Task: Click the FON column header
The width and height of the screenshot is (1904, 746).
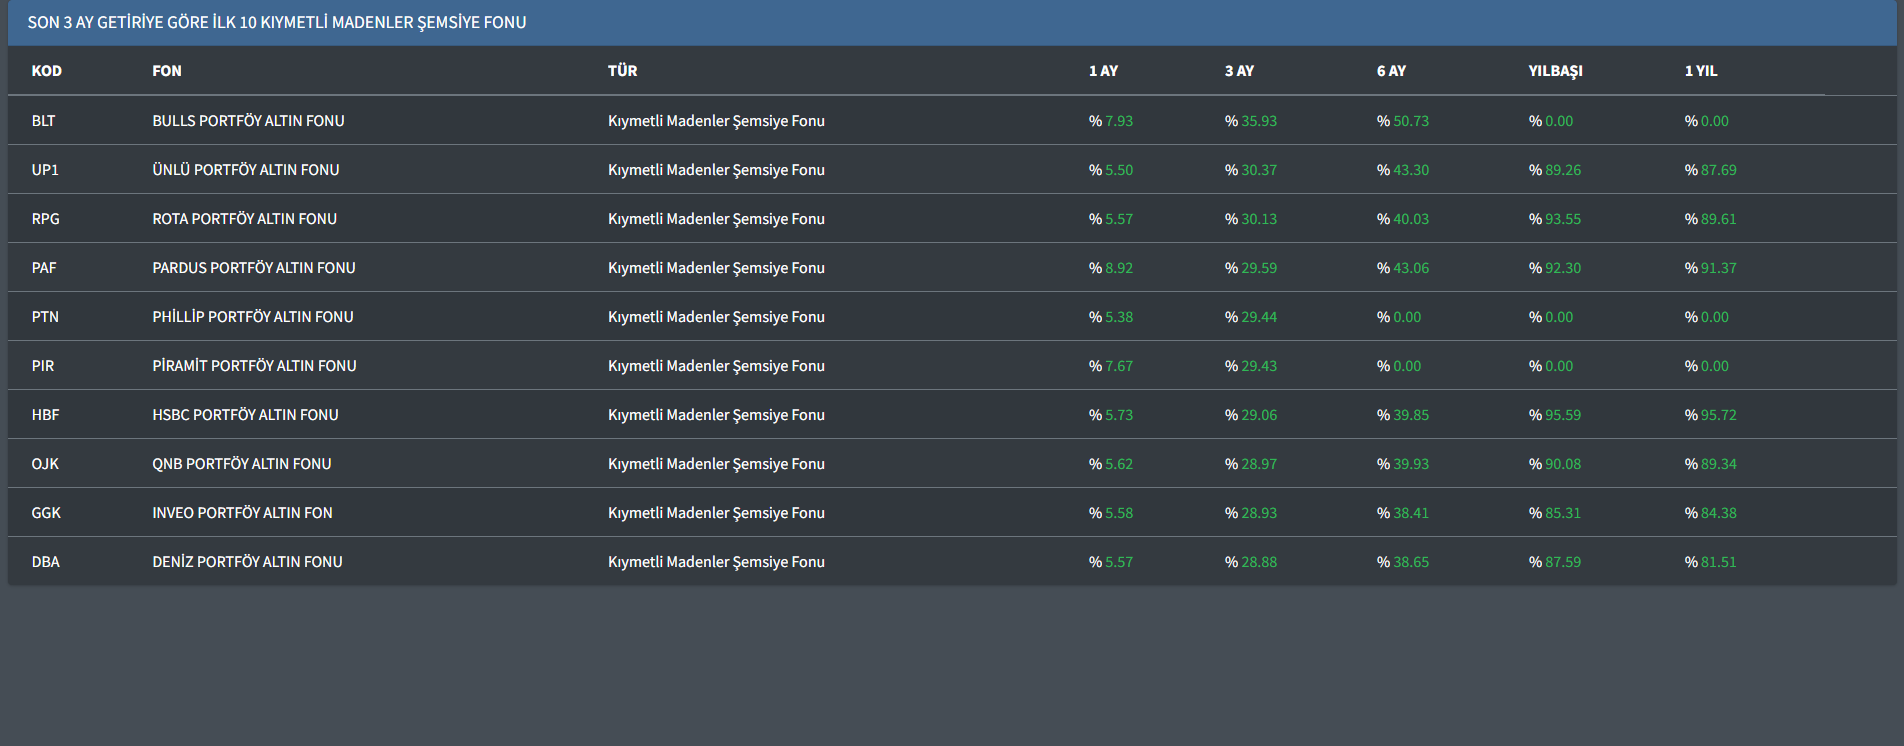Action: 167,71
